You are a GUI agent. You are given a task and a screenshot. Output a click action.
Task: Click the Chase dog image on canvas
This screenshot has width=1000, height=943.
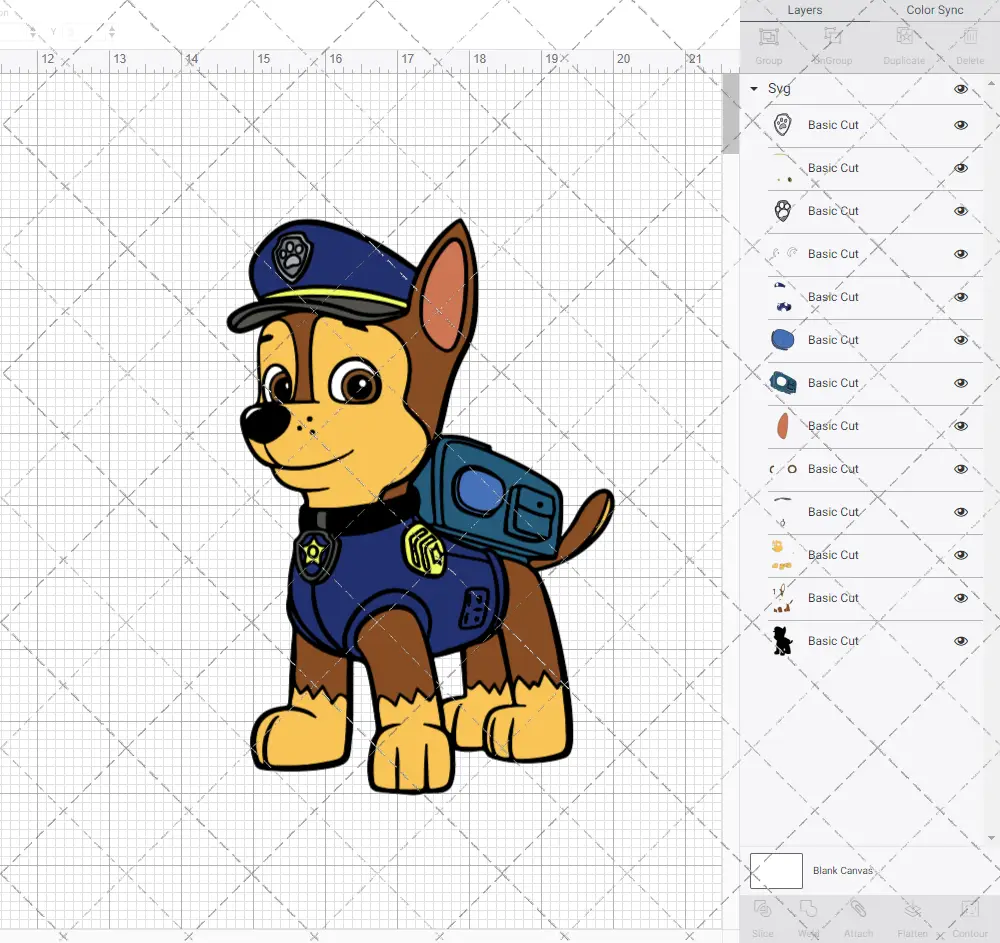(x=420, y=506)
